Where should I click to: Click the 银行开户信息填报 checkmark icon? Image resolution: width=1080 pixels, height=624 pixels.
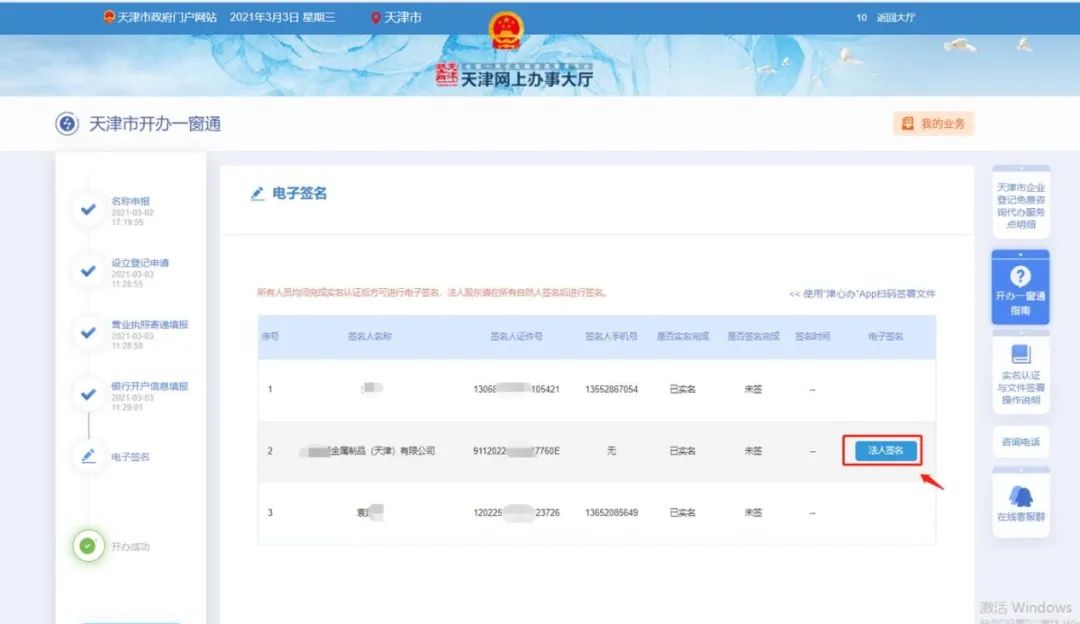click(x=88, y=394)
